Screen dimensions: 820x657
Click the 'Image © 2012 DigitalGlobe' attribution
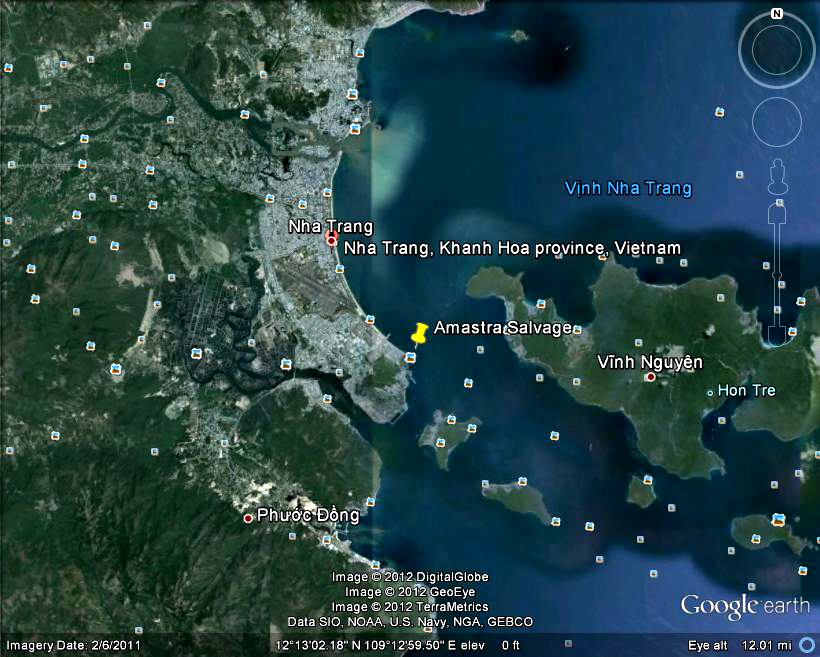click(410, 577)
